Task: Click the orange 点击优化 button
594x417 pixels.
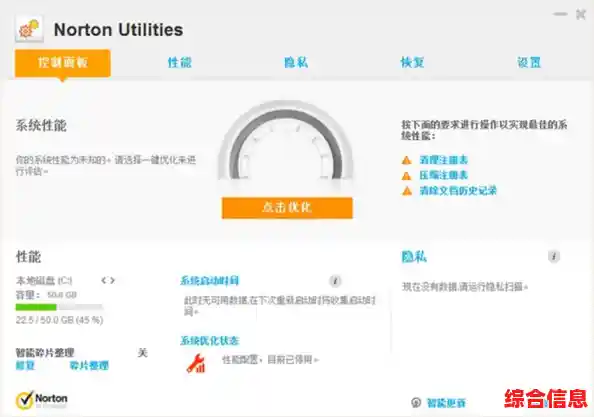Action: [x=287, y=208]
